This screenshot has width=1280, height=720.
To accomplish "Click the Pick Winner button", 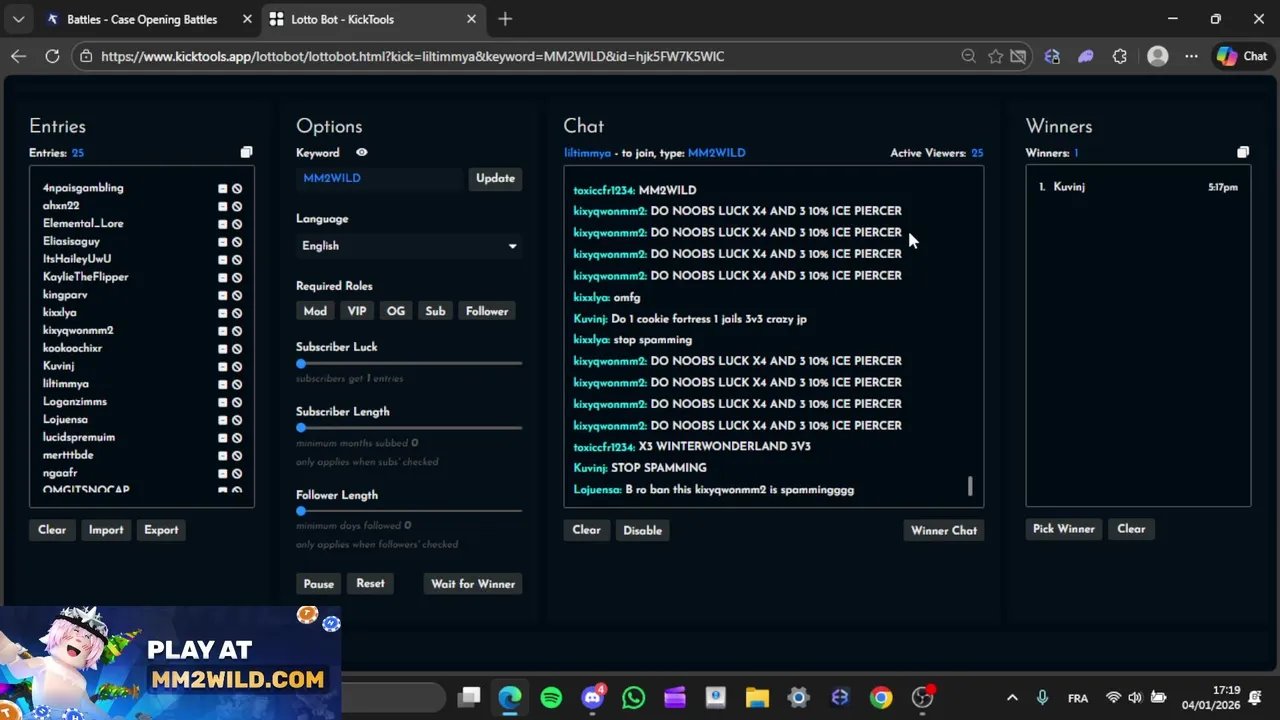I will [x=1064, y=529].
